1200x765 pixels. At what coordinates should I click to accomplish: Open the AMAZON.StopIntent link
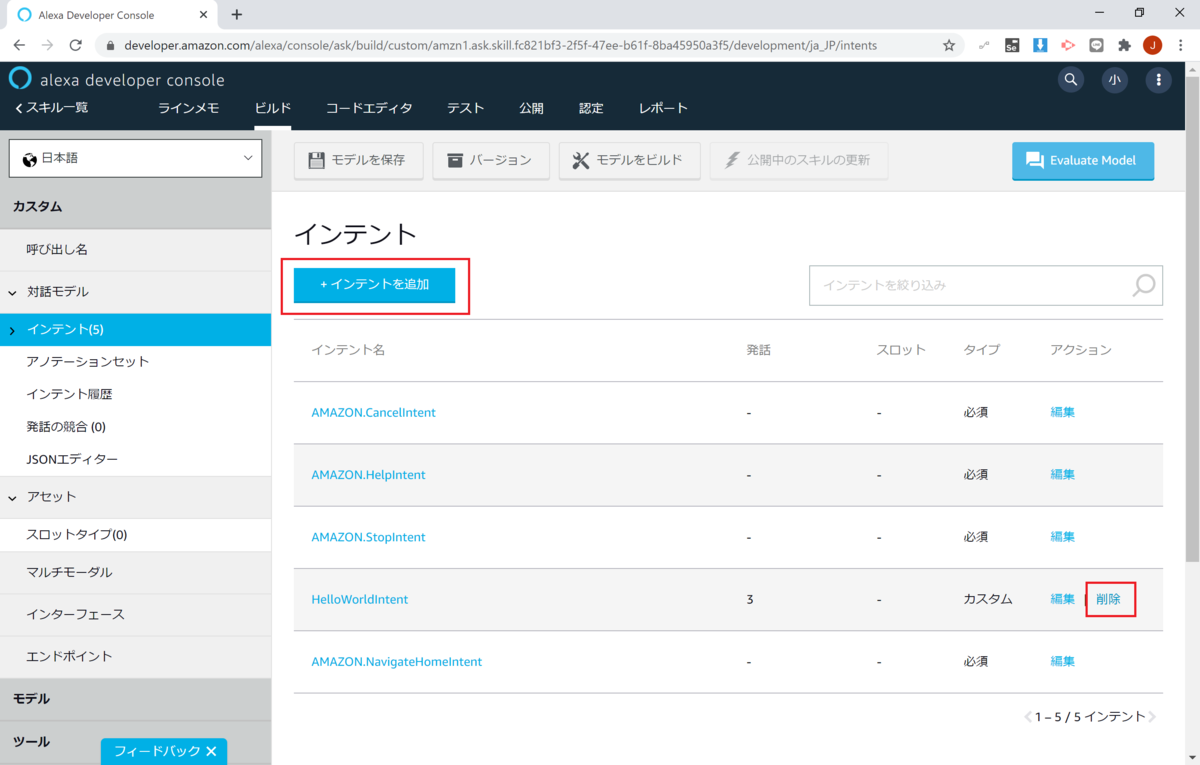[368, 537]
